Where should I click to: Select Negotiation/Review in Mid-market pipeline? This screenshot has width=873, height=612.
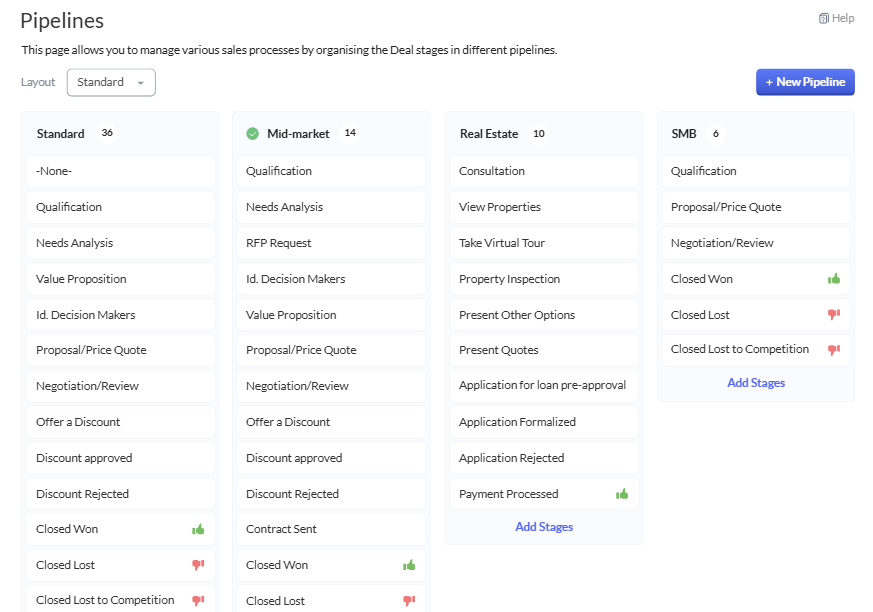pos(331,386)
